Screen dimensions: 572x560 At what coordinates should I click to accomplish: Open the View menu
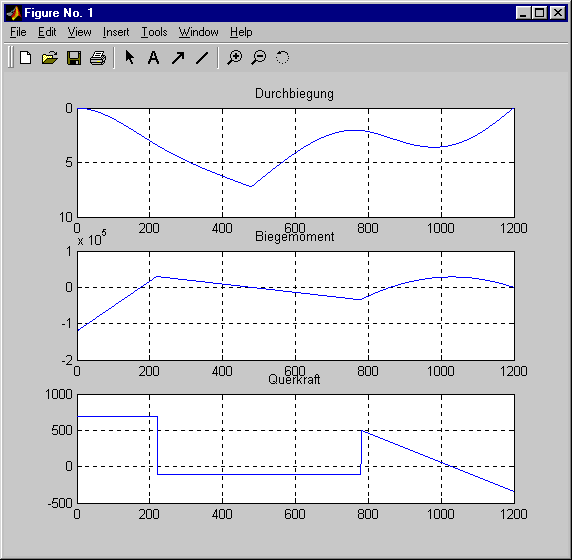pyautogui.click(x=79, y=32)
